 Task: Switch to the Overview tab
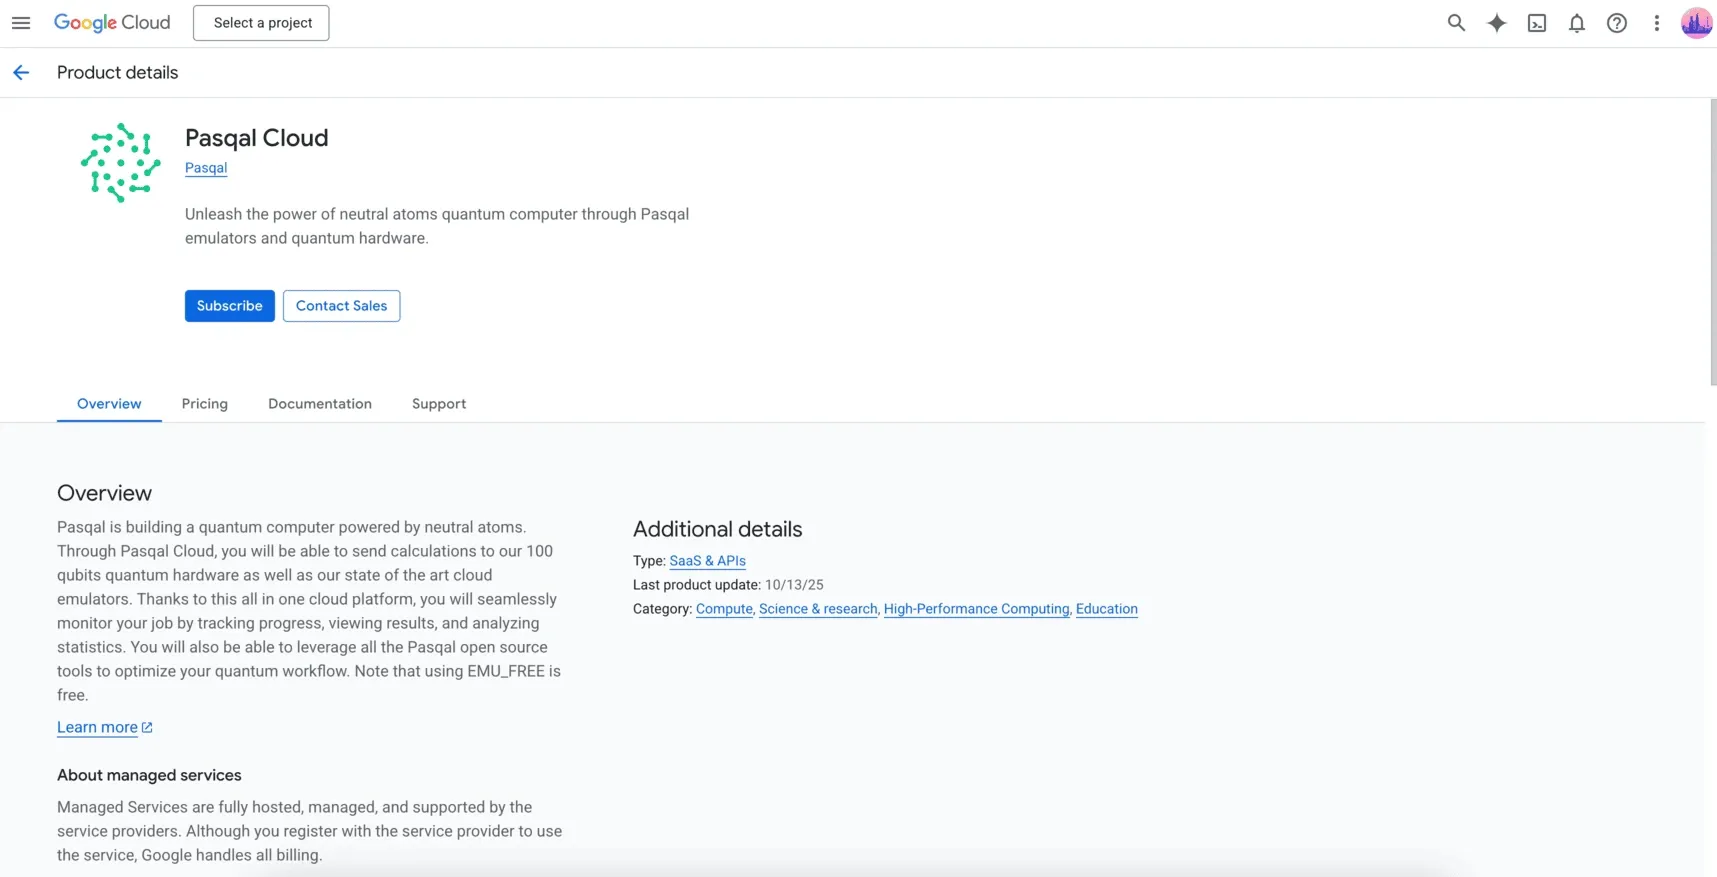pyautogui.click(x=109, y=404)
